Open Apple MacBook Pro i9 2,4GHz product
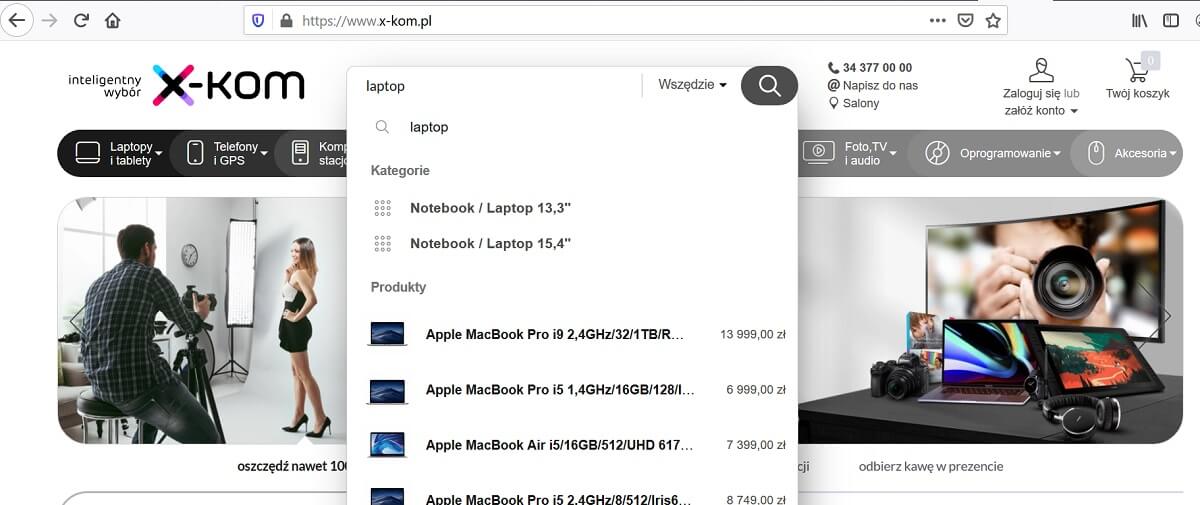The image size is (1200, 505). coord(554,334)
